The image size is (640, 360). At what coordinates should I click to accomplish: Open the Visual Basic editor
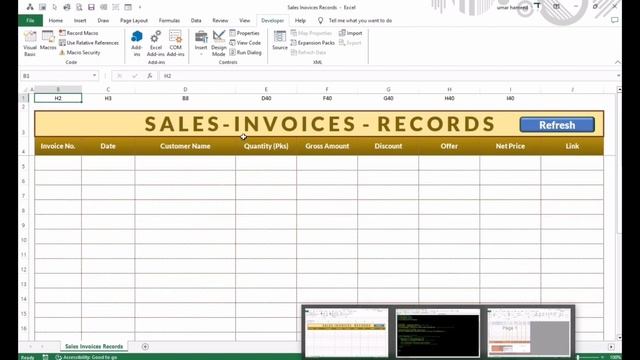coord(30,43)
